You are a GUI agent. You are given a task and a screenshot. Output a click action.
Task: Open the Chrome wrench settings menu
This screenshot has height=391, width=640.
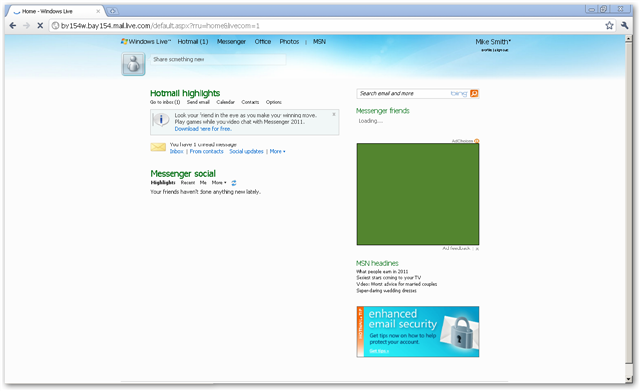624,26
